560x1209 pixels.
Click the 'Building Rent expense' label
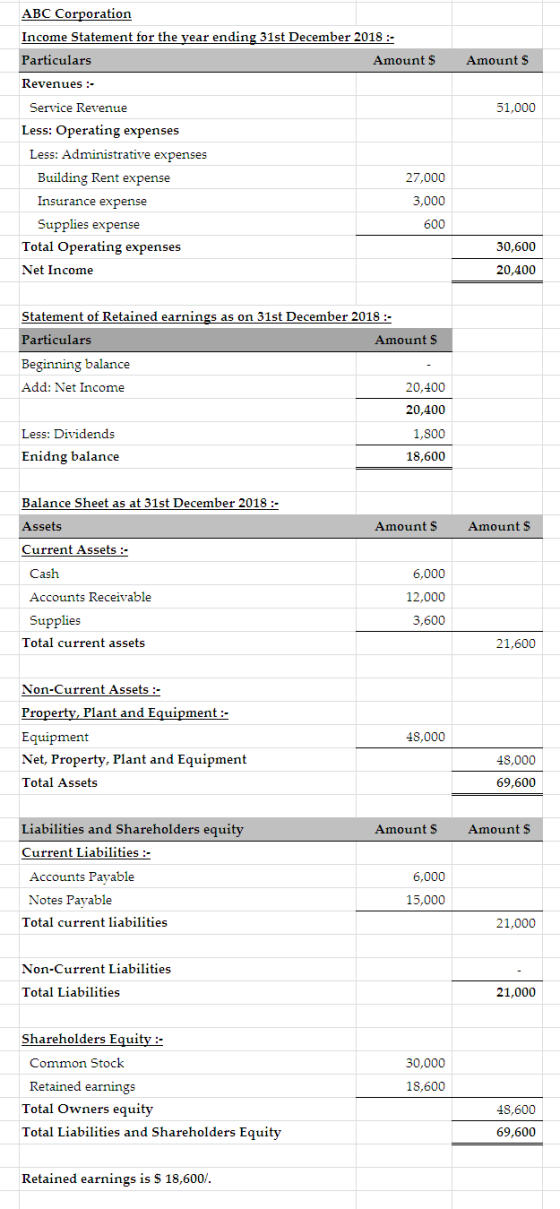click(103, 177)
